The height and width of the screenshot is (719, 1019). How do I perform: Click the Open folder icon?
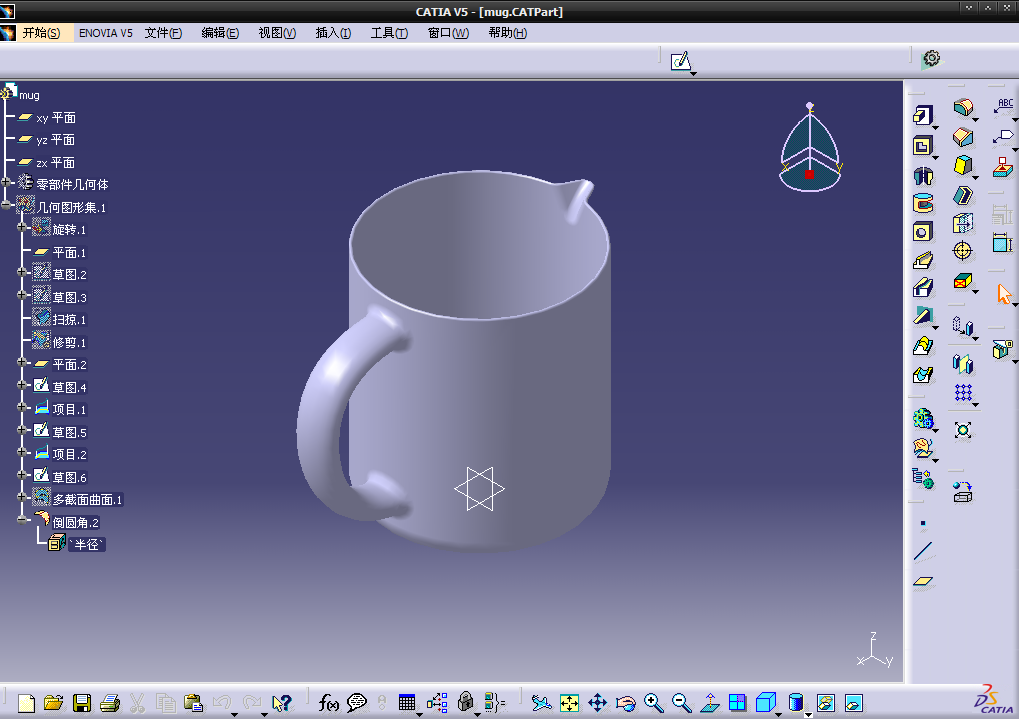pos(54,703)
